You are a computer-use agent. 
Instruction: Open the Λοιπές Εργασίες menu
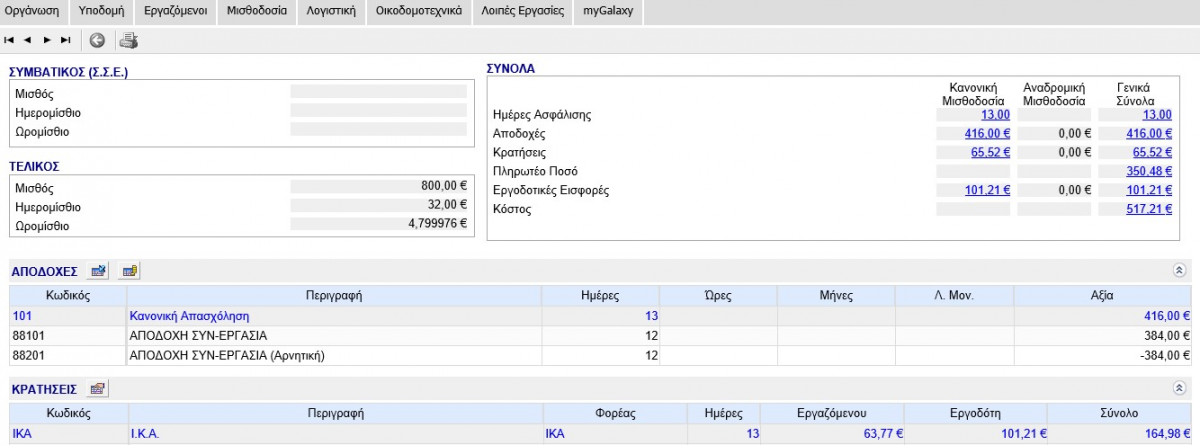coord(521,12)
